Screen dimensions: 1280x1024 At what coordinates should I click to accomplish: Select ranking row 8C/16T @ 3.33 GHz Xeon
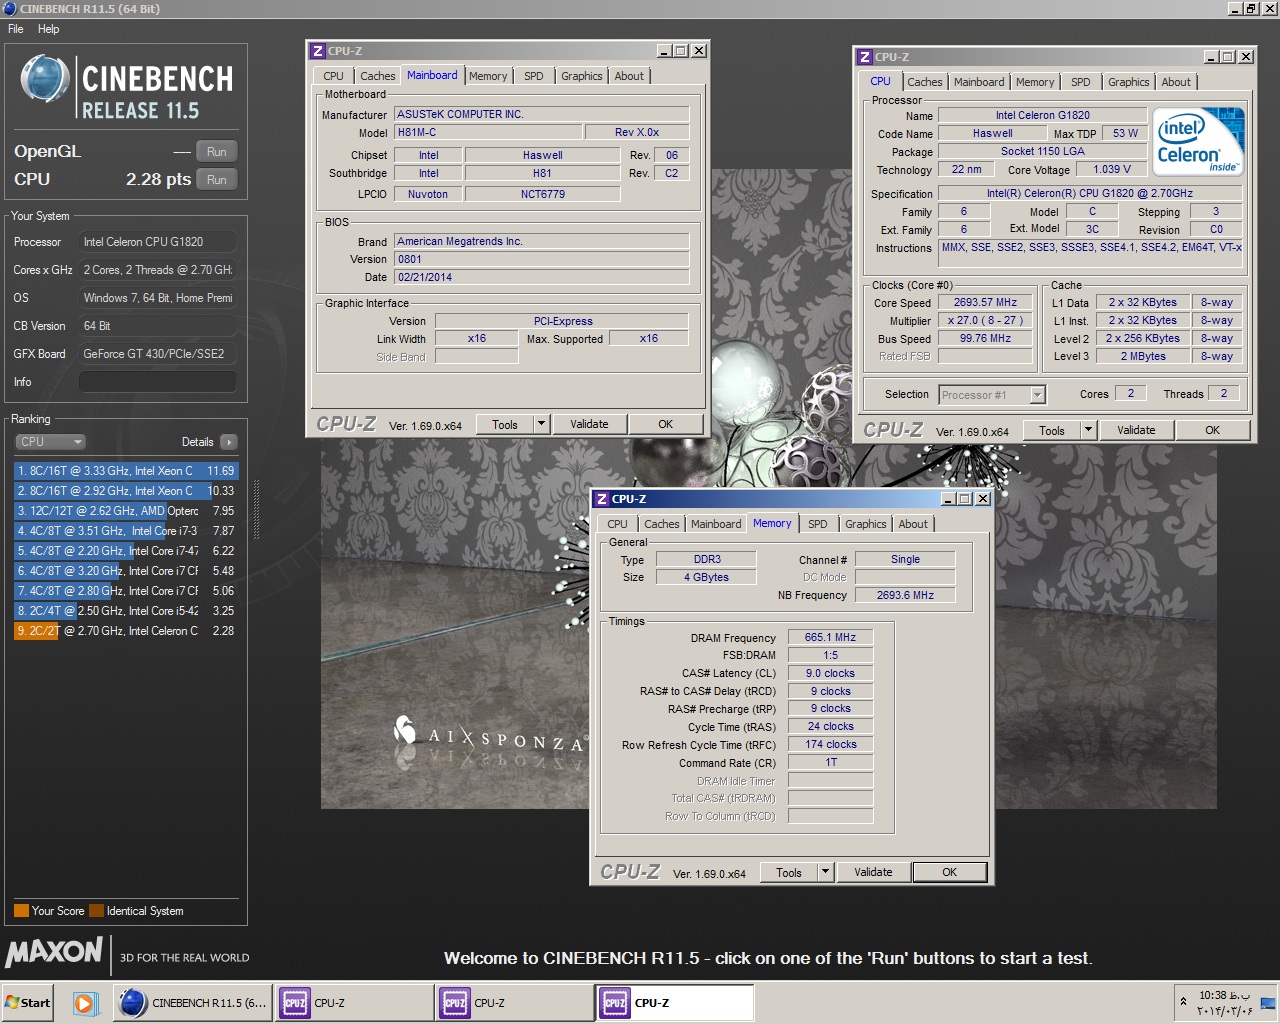tap(126, 471)
